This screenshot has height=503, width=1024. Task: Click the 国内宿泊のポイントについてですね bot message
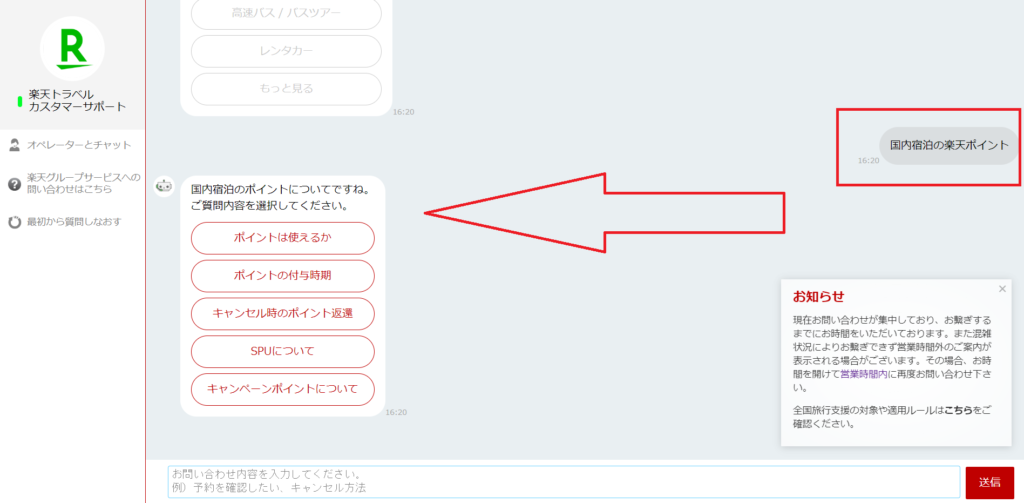coord(281,197)
